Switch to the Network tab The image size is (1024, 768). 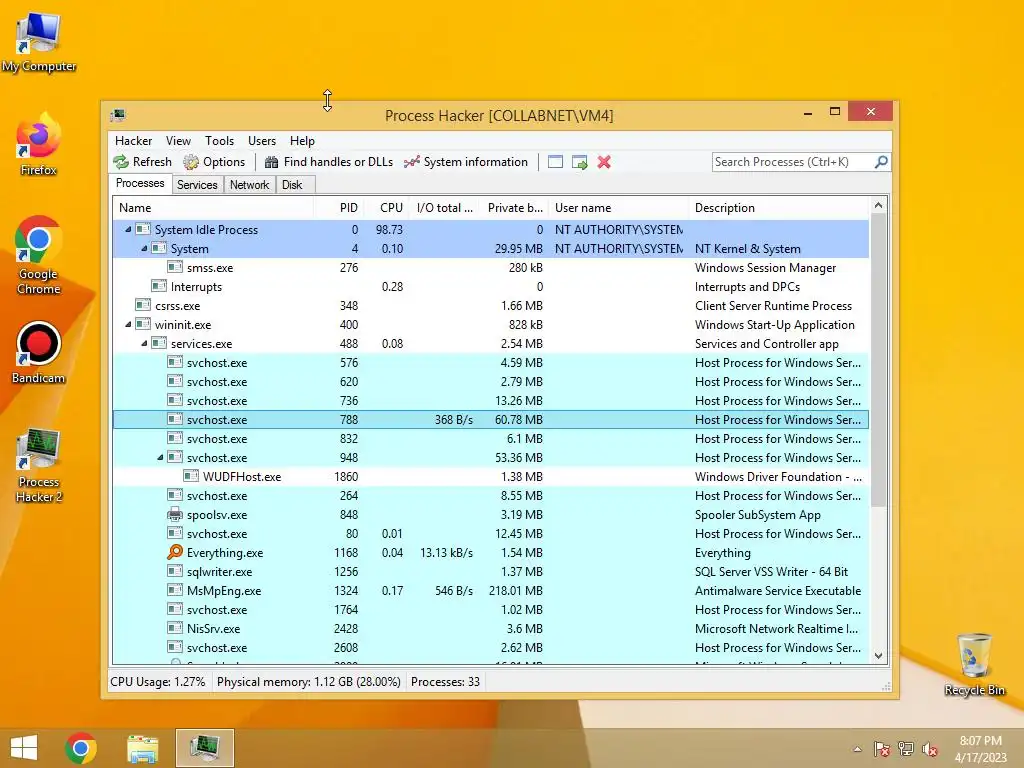[x=249, y=185]
